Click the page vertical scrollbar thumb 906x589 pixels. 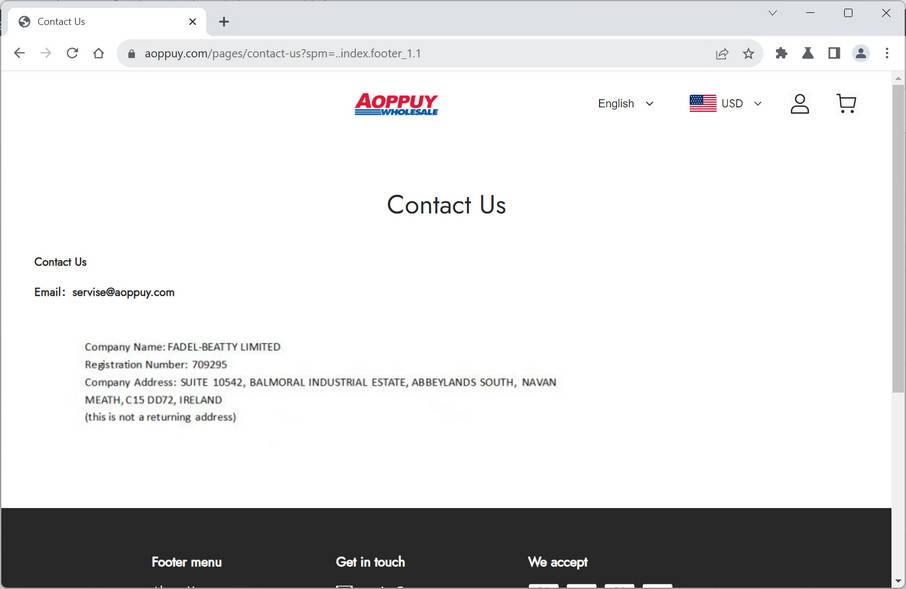click(x=898, y=238)
